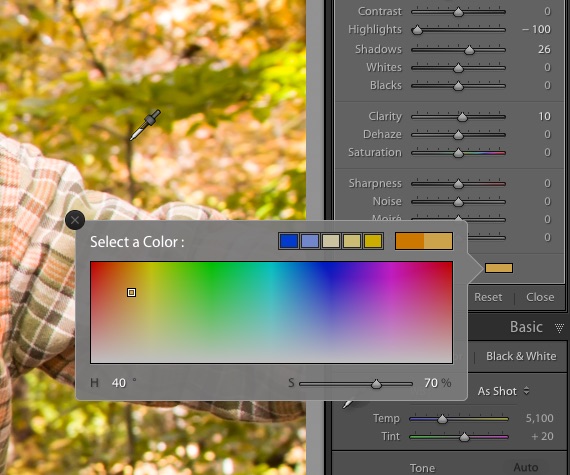570x475 pixels.
Task: Click the hue value 40 field
Action: (x=119, y=383)
